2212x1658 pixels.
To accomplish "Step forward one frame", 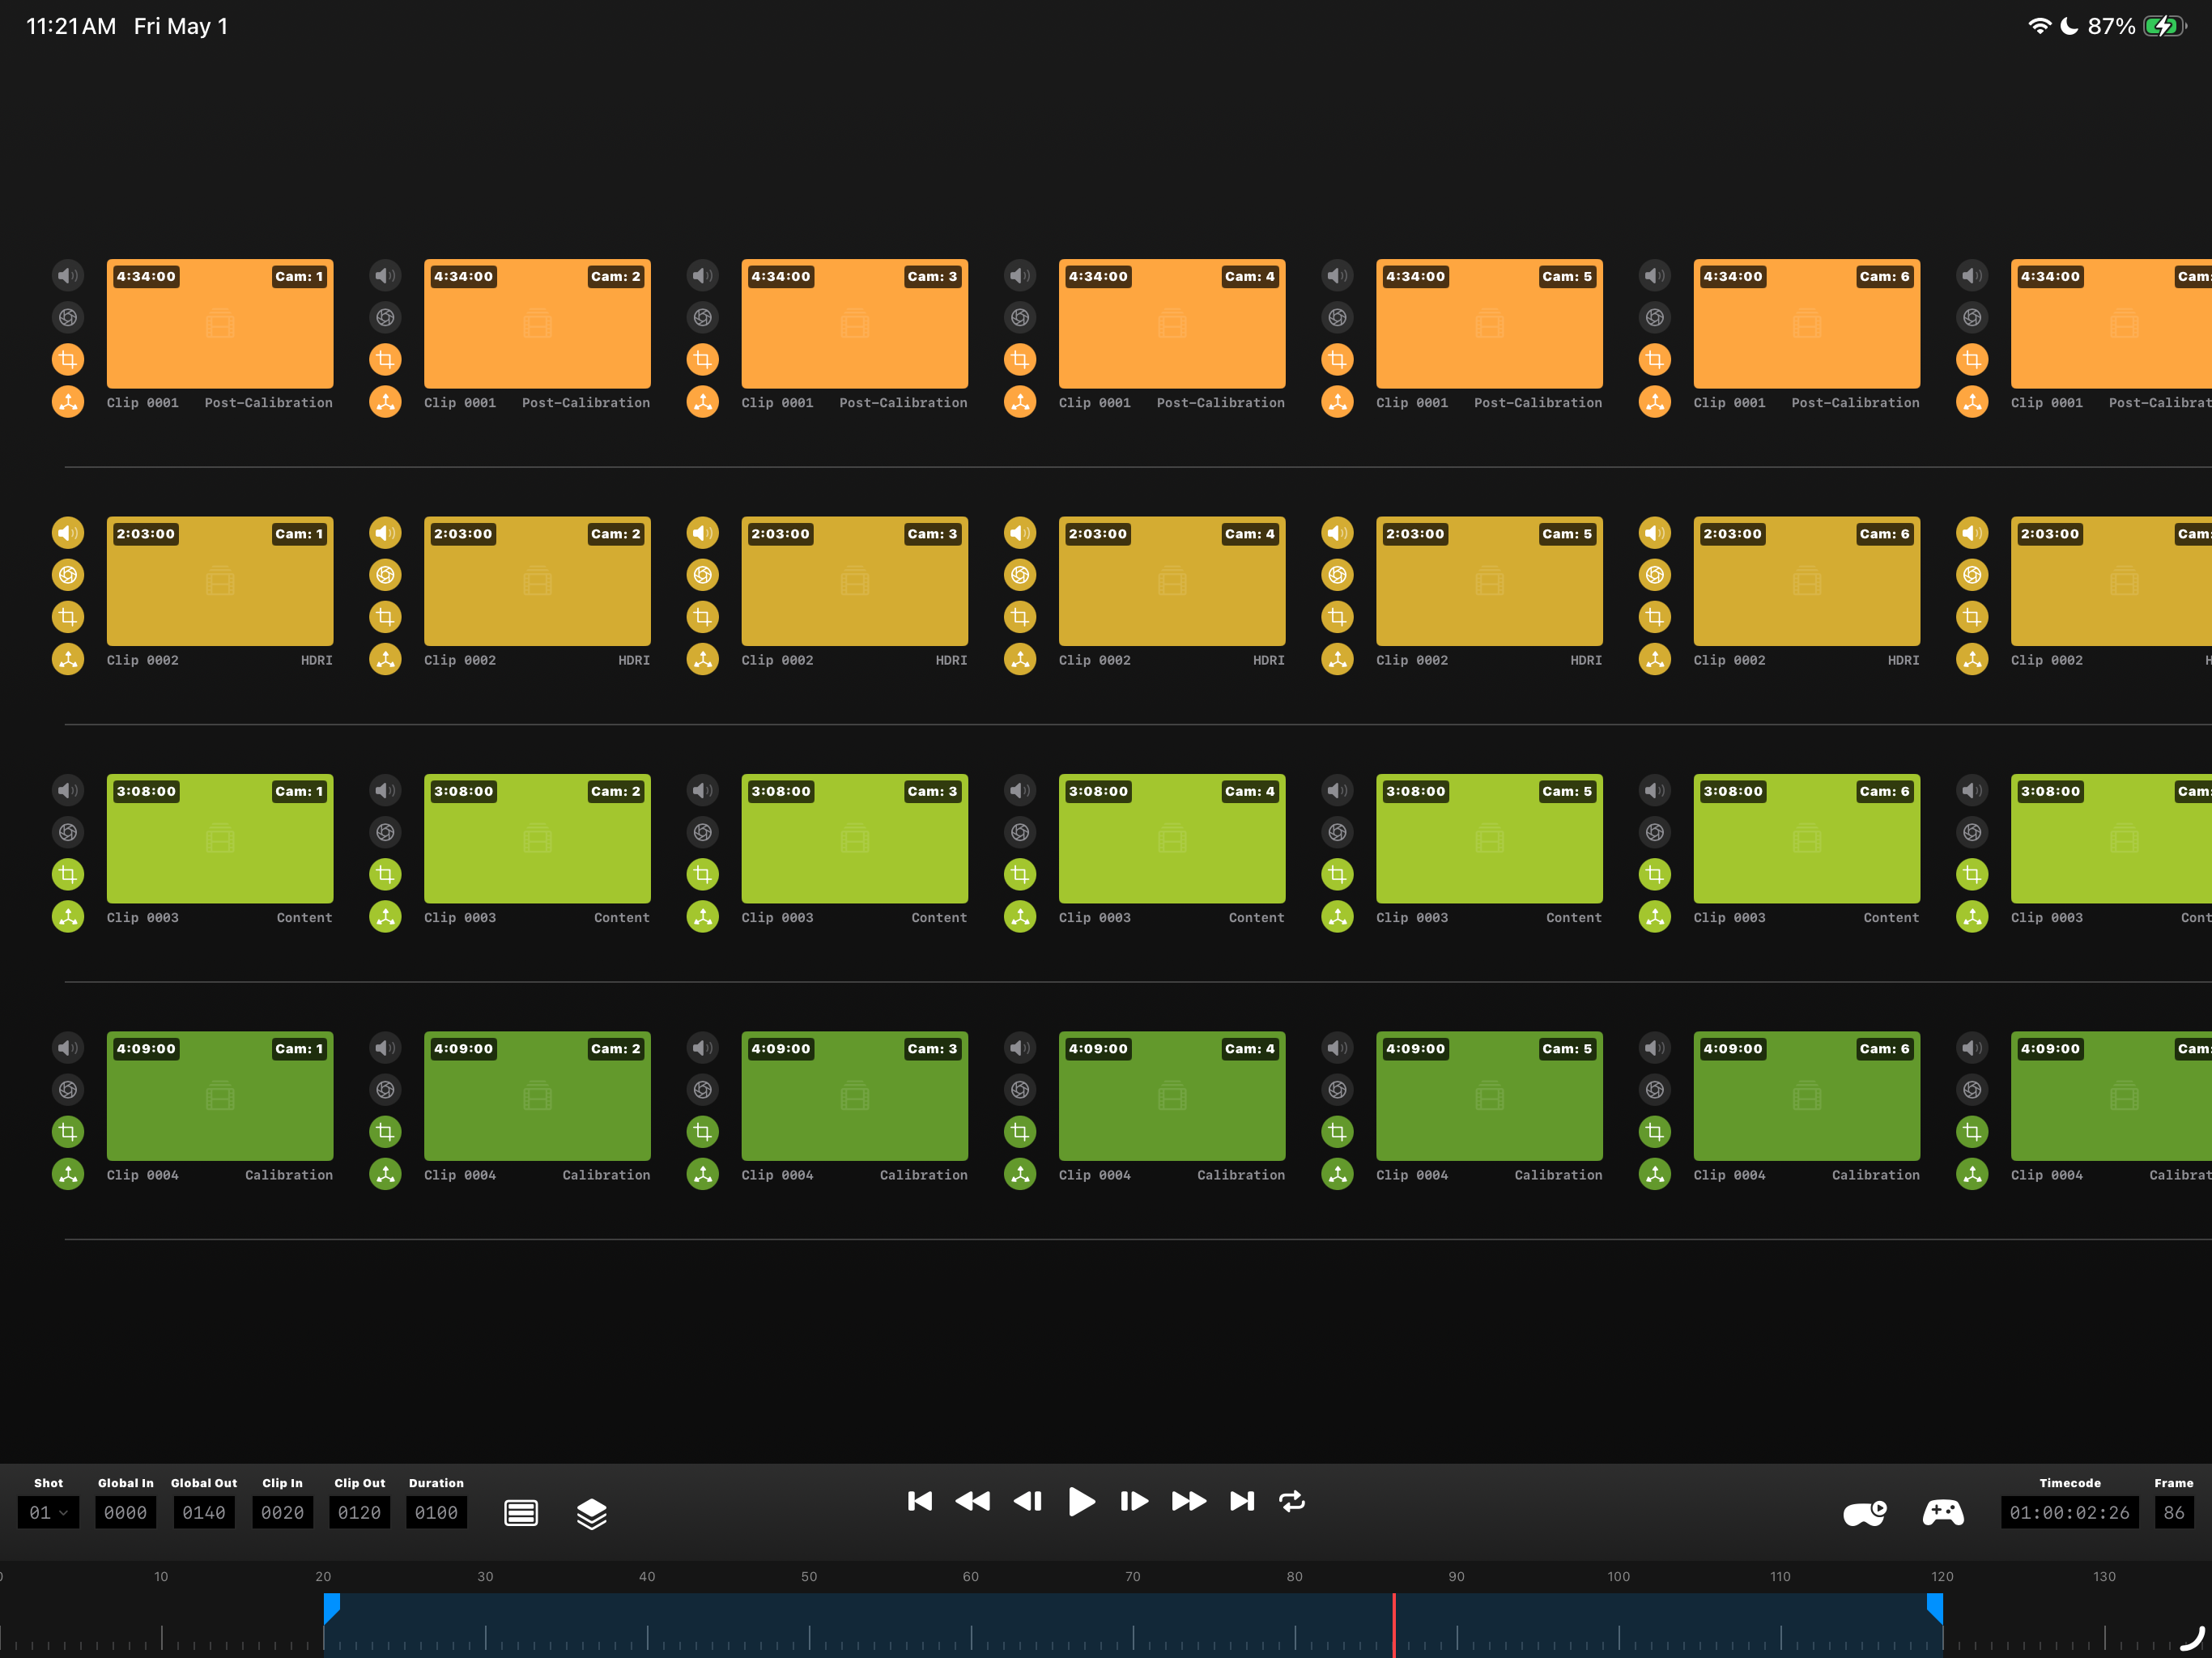I will pyautogui.click(x=1134, y=1501).
